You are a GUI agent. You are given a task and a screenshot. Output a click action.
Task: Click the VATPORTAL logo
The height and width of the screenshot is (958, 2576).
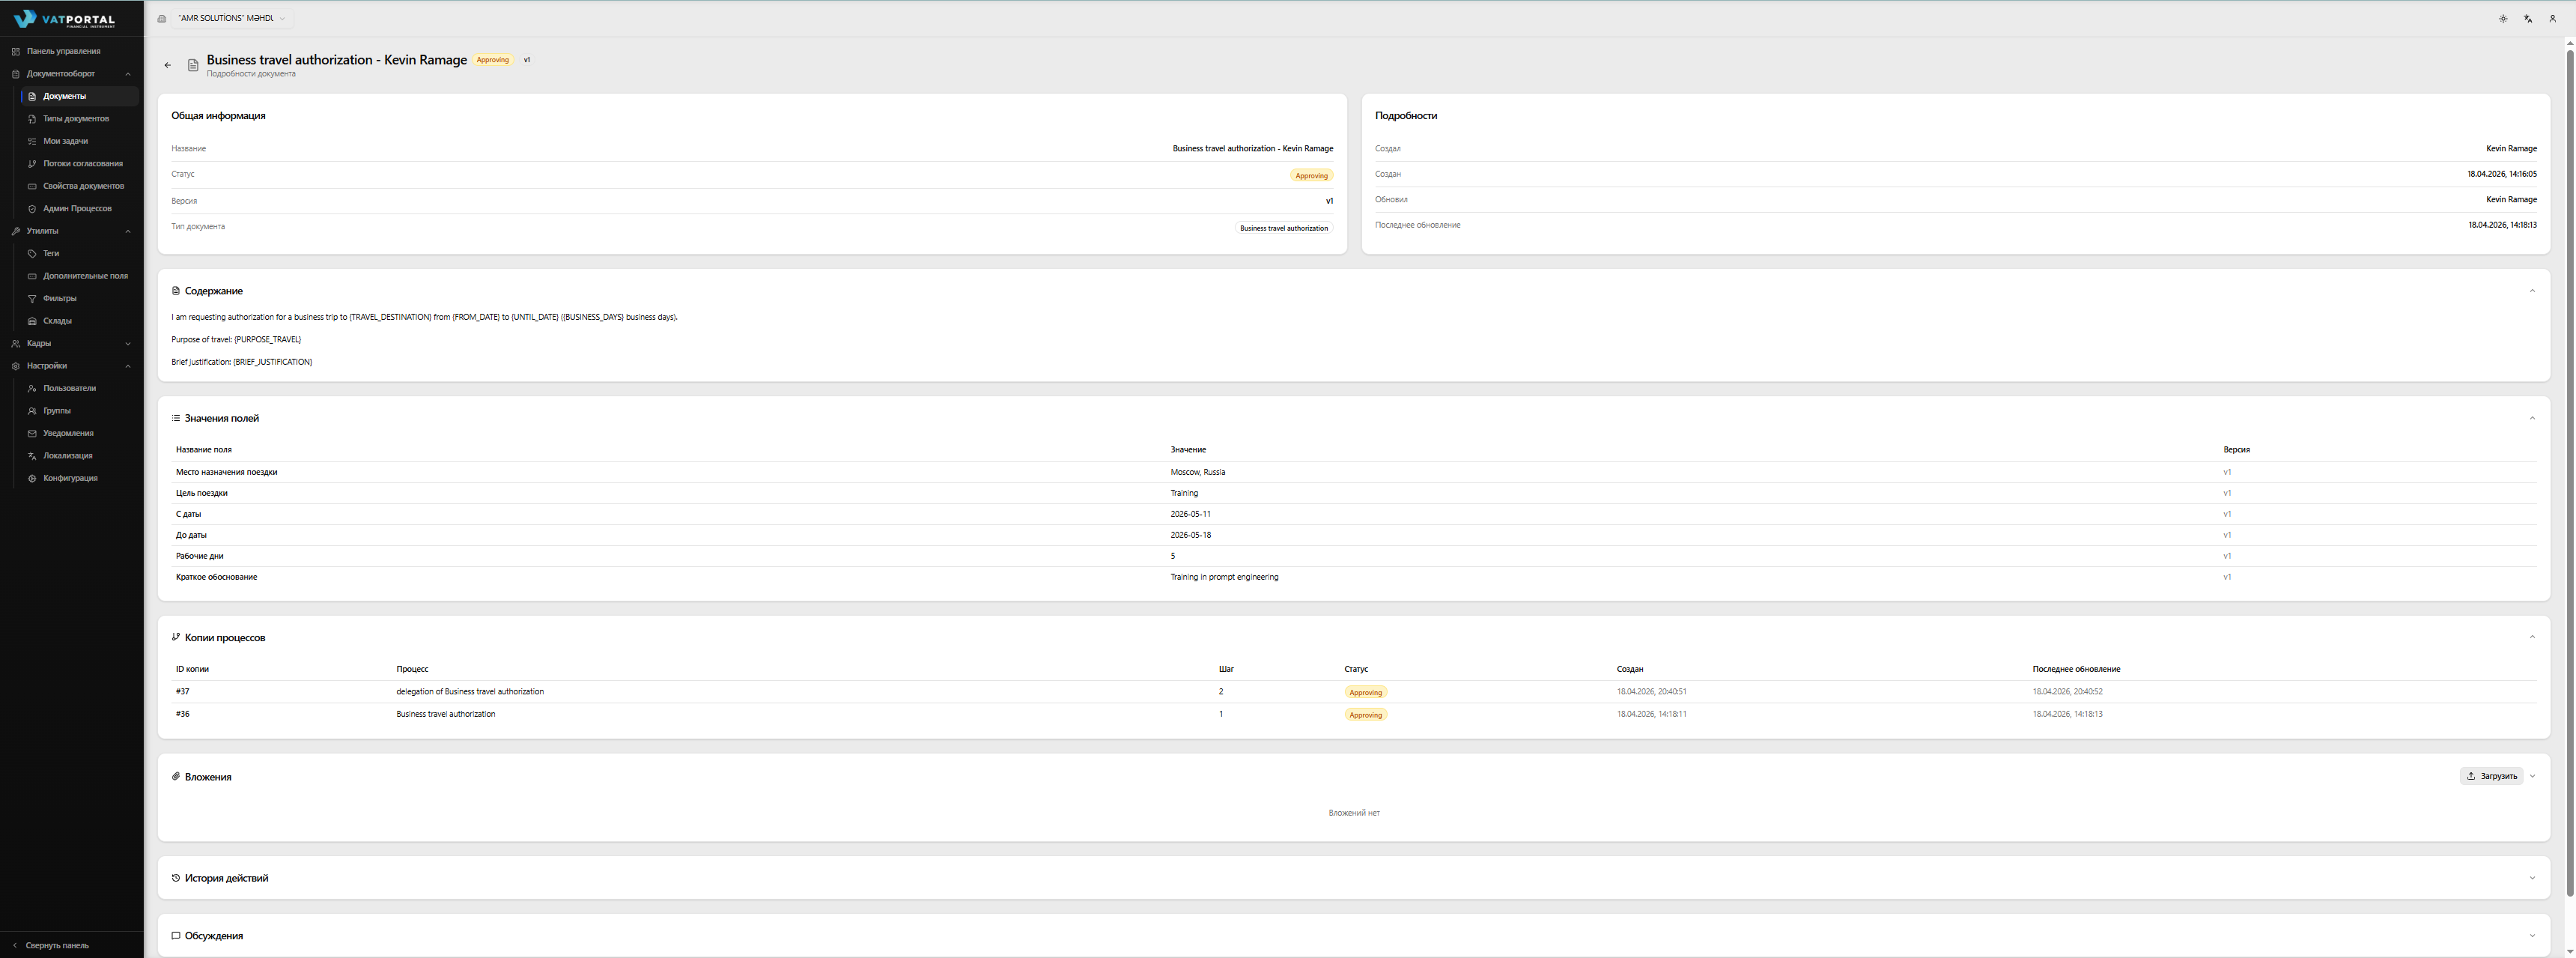65,19
